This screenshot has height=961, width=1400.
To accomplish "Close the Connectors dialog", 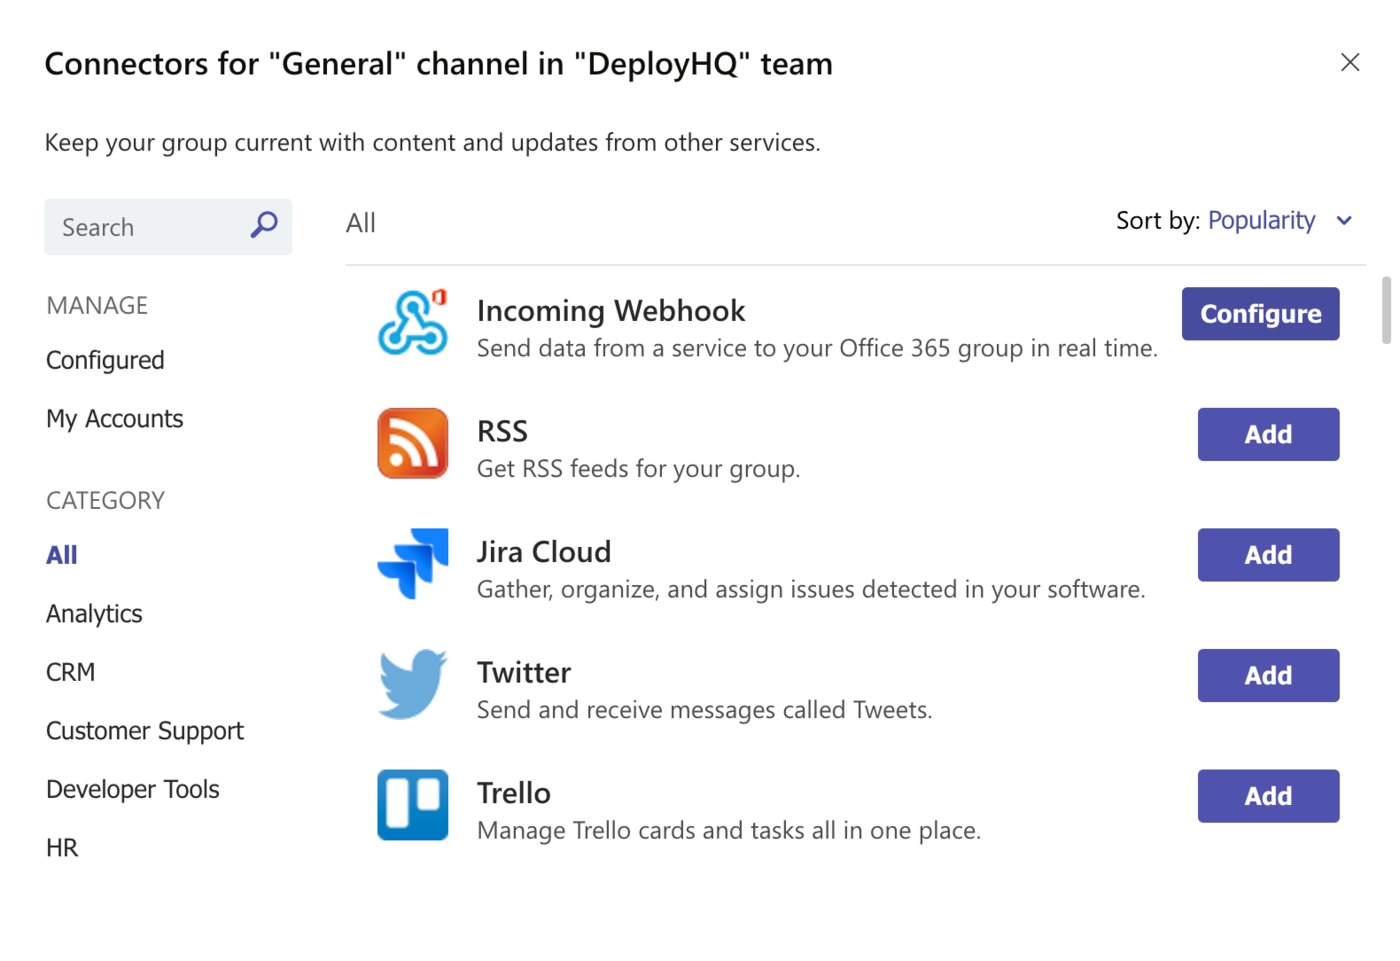I will point(1350,62).
